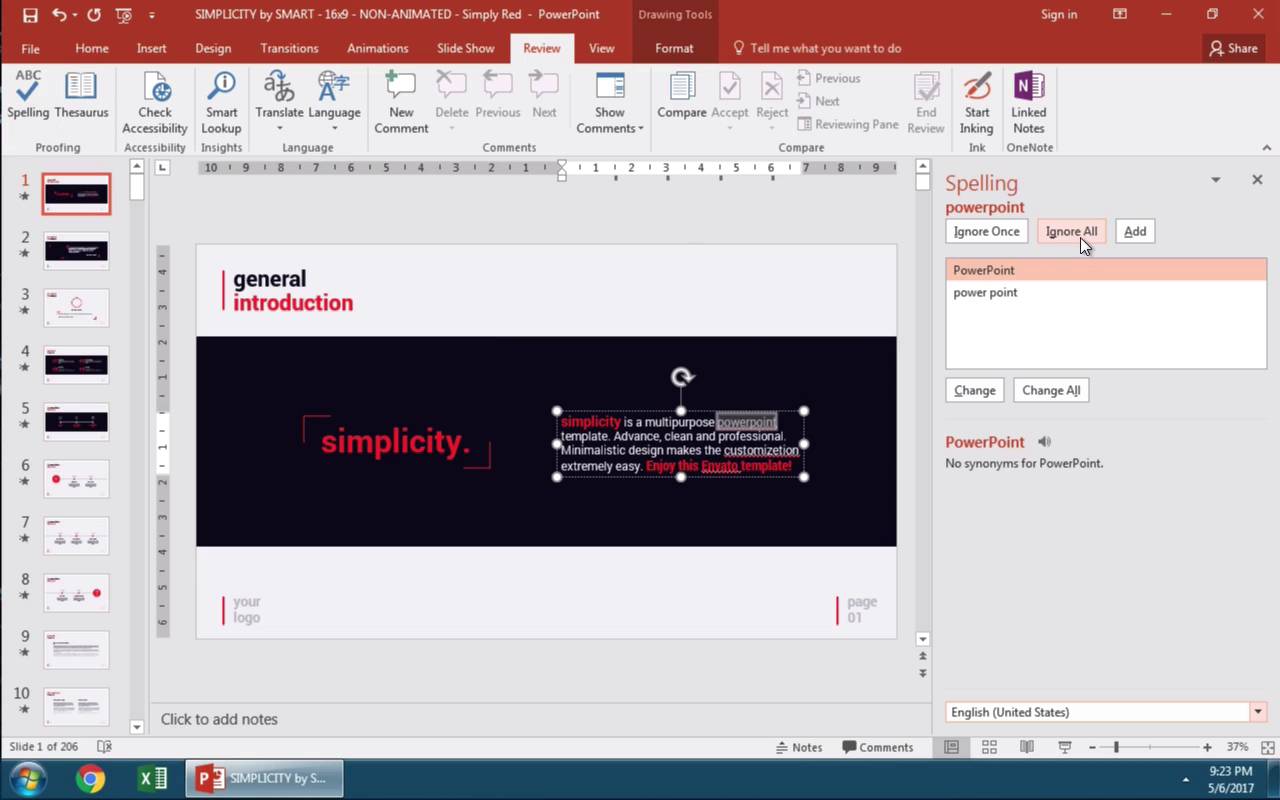Screen dimensions: 1280x800
Task: Switch to Normal view in status bar
Action: [951, 747]
